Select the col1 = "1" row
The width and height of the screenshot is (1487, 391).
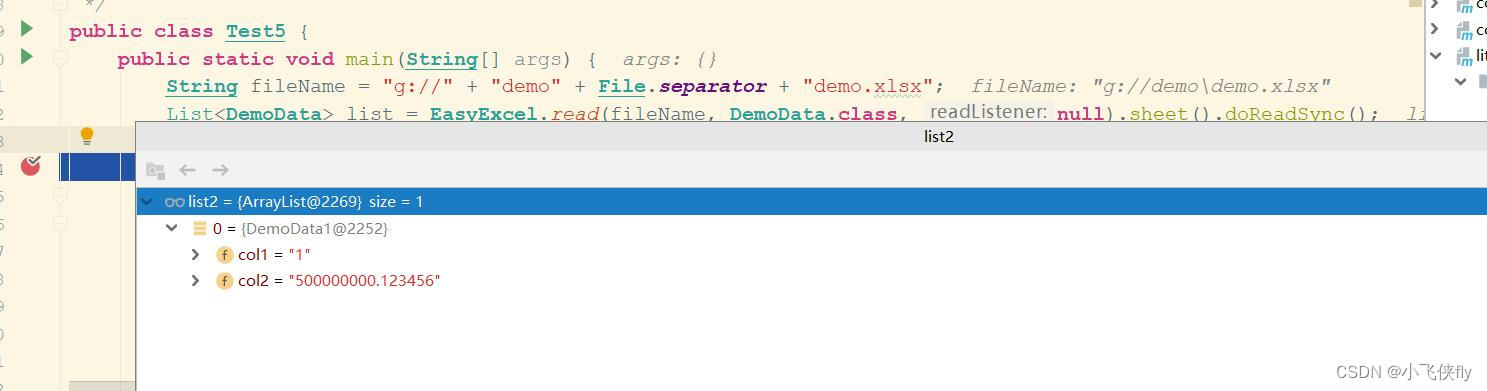pos(811,255)
